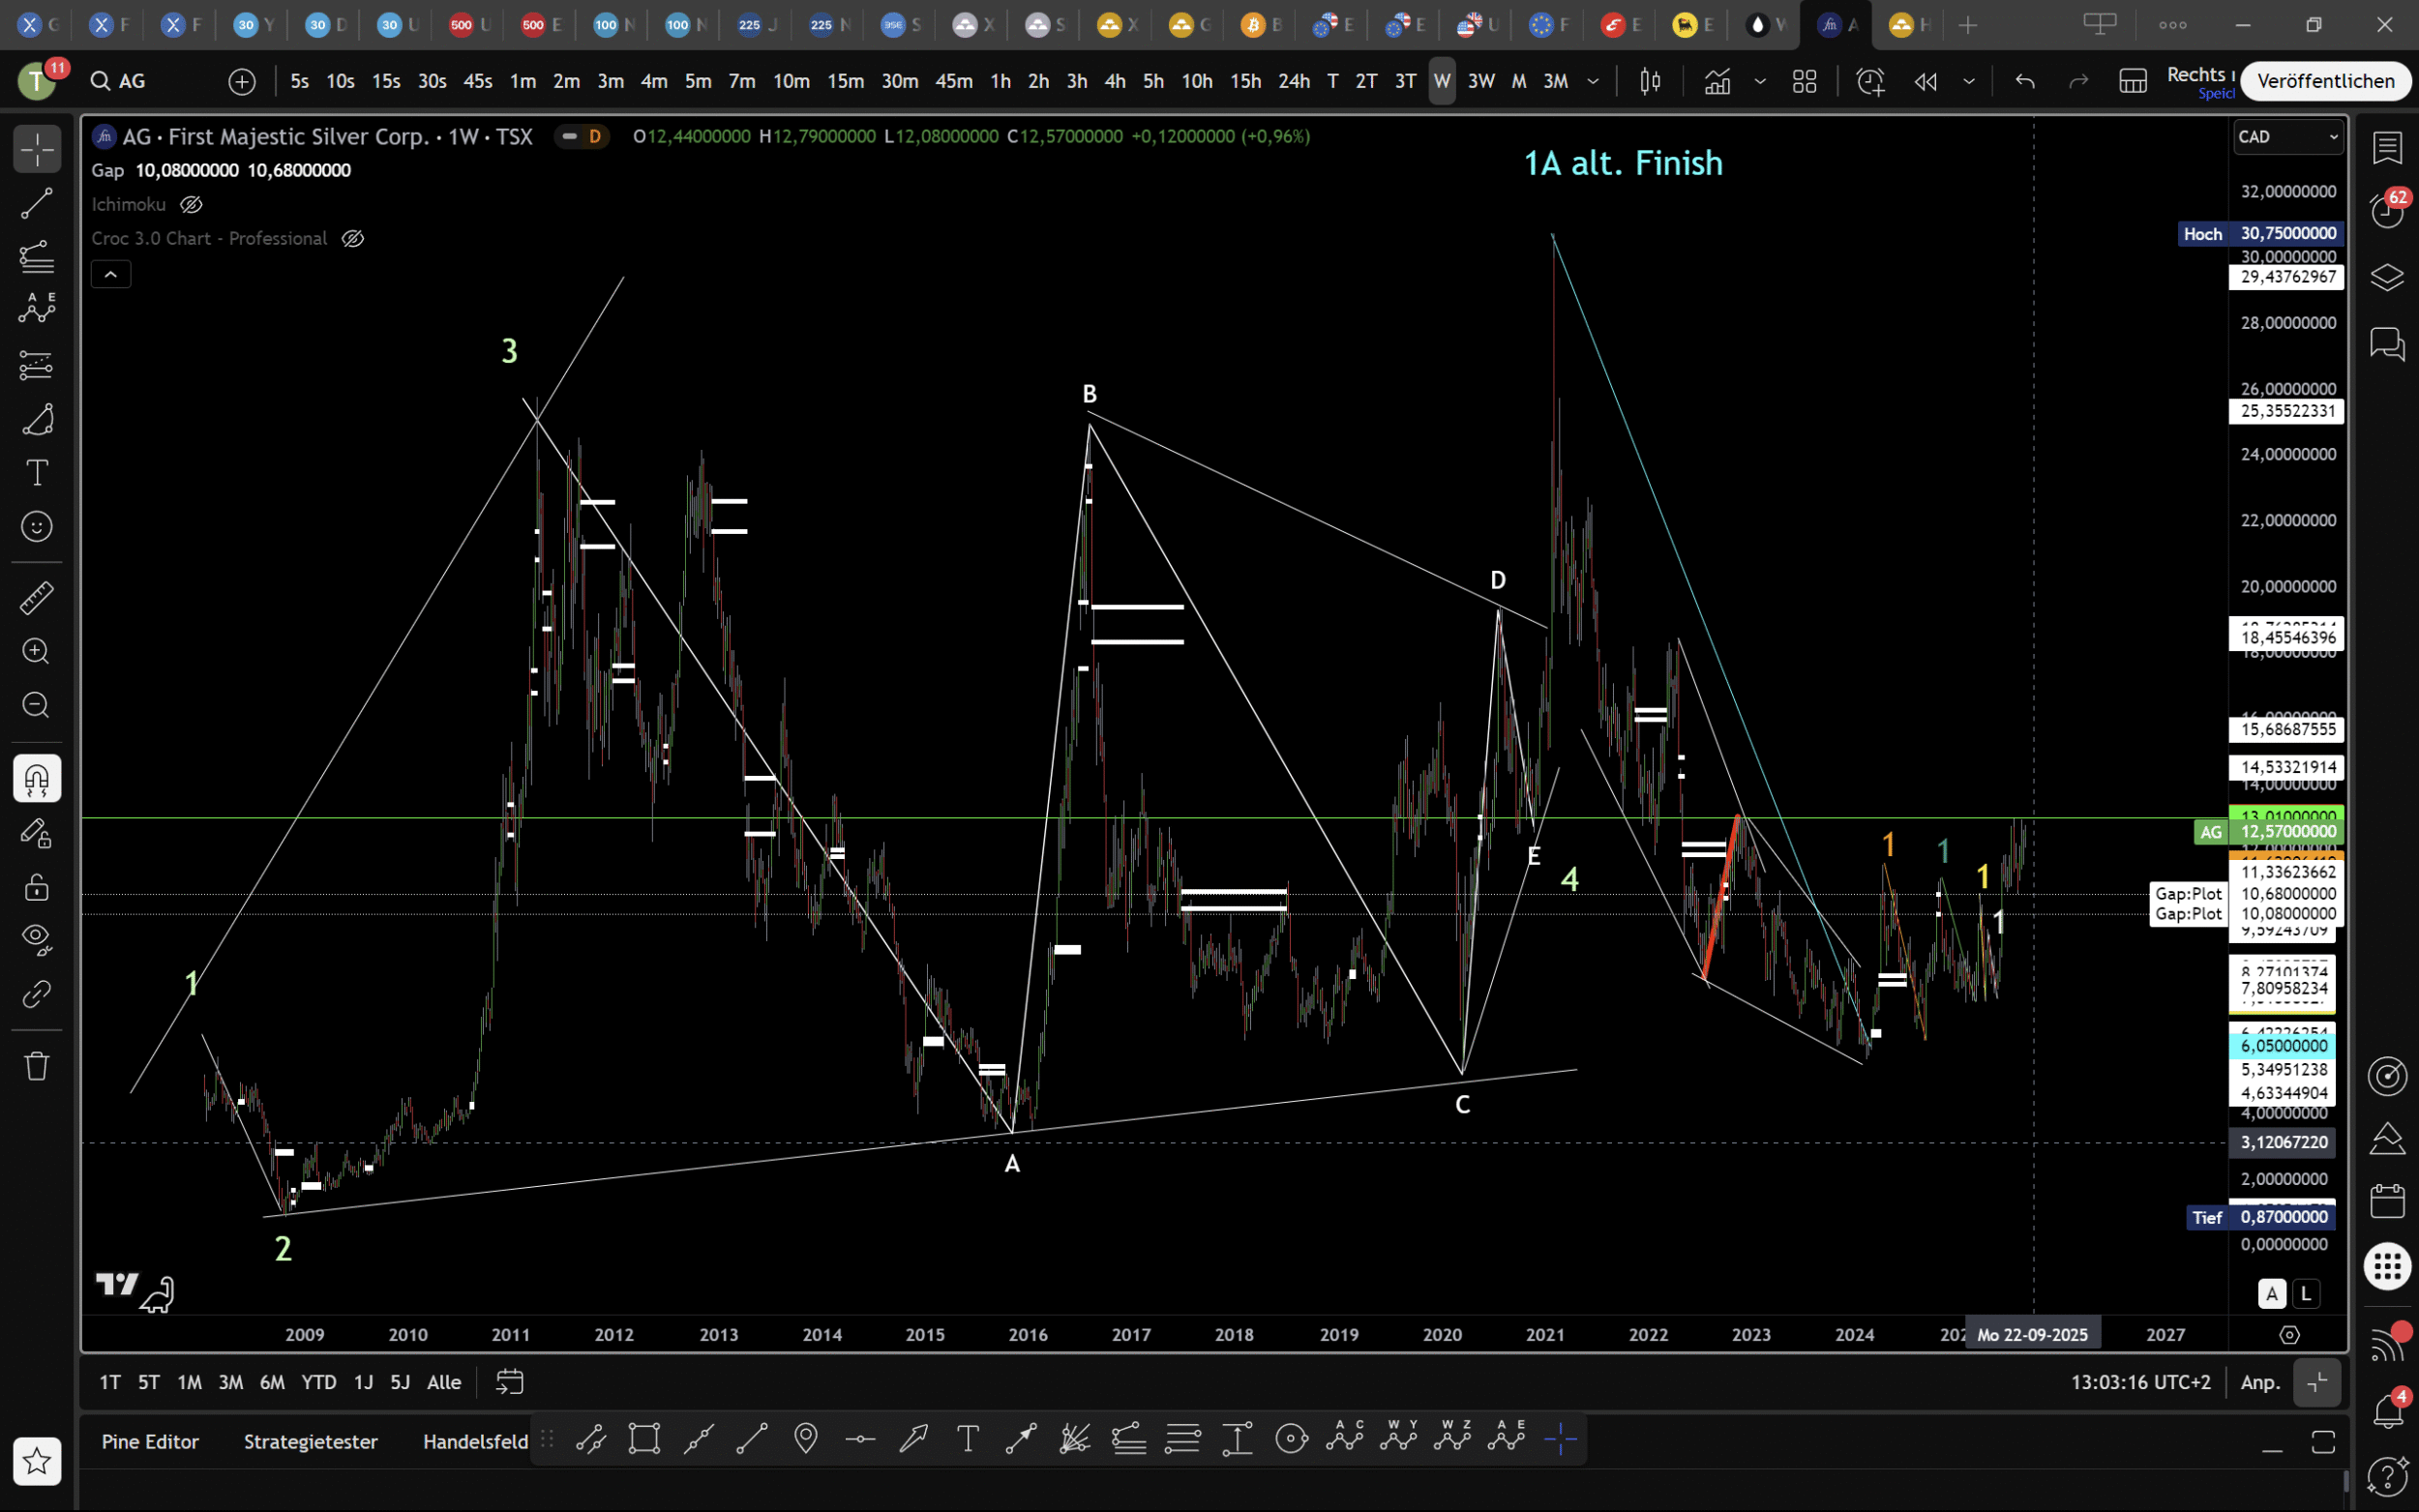Switch to the Strategietester tab
Screen dimensions: 2419x1512
click(310, 1442)
